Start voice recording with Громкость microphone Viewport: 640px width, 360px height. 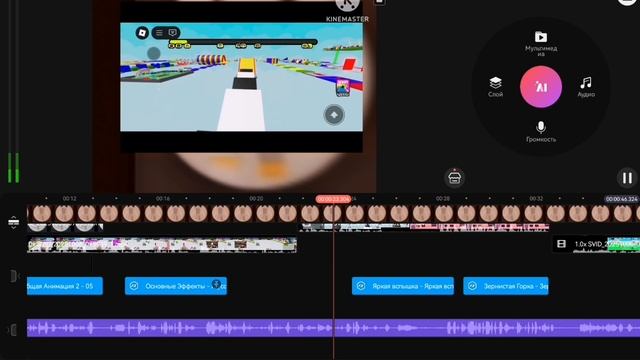click(541, 131)
